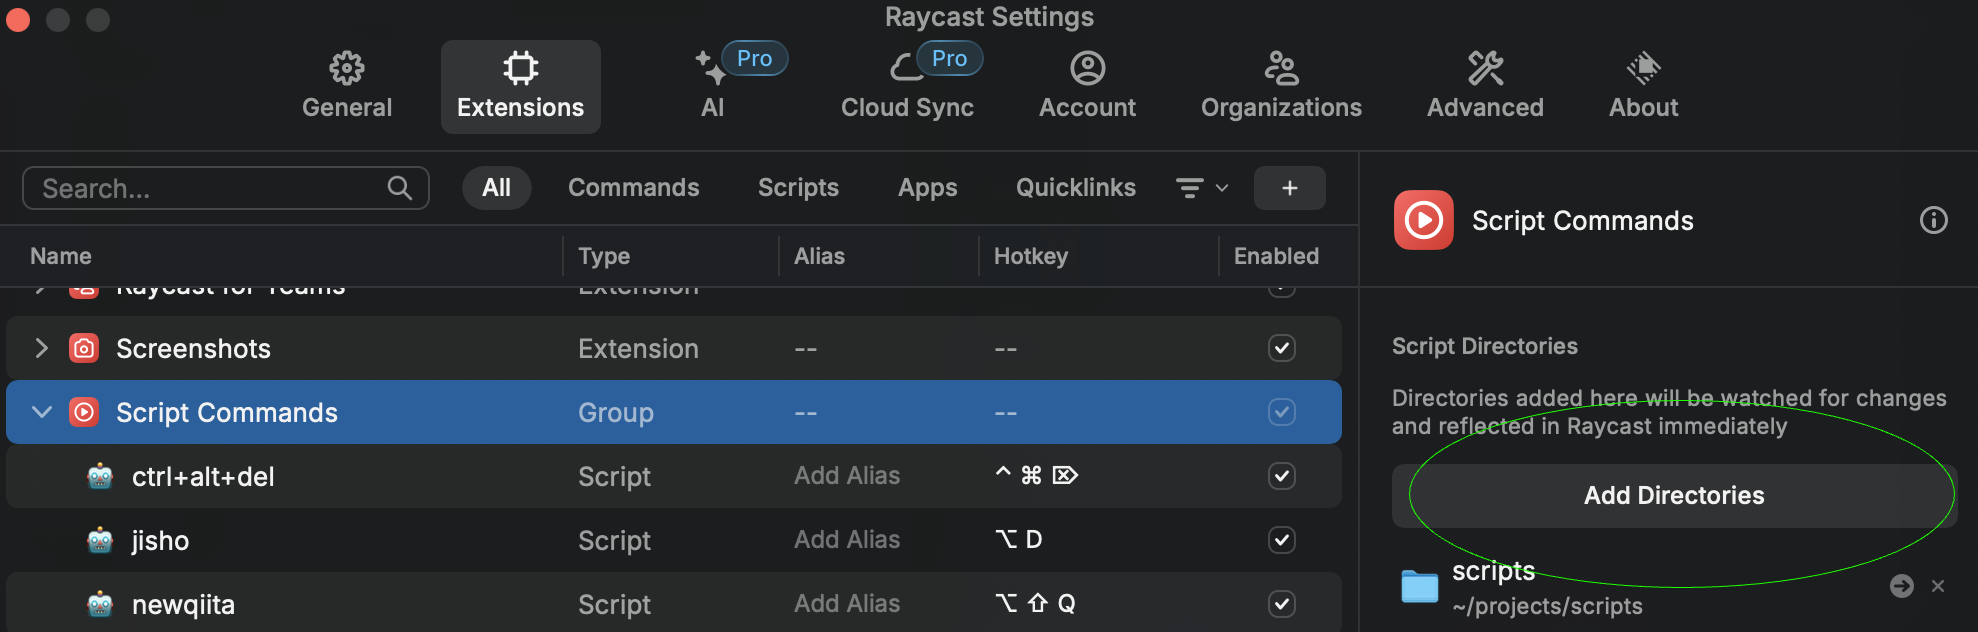Open the AI settings tab

tap(712, 86)
